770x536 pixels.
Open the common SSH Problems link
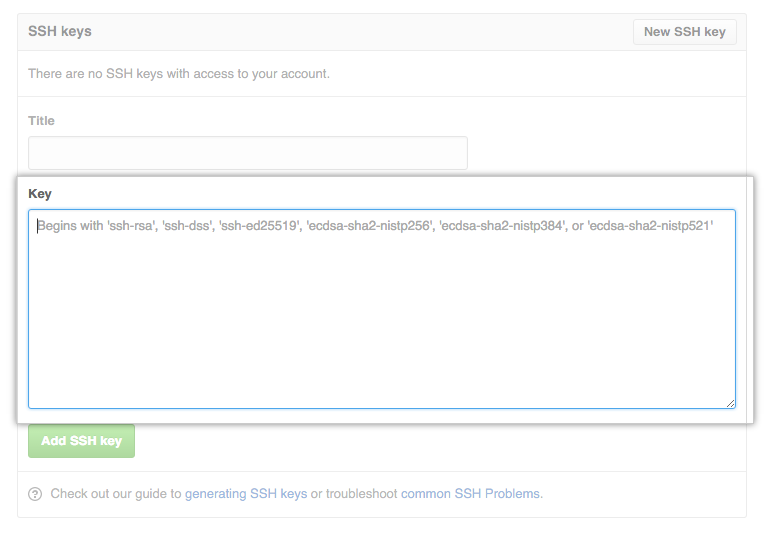click(x=471, y=494)
